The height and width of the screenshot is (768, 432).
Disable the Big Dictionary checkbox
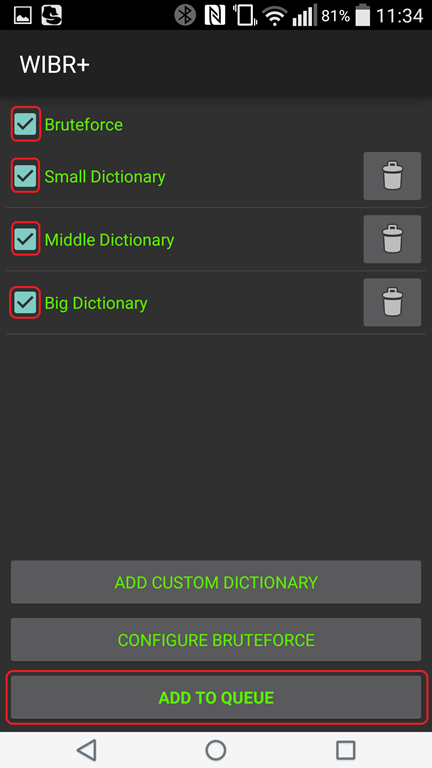coord(25,302)
